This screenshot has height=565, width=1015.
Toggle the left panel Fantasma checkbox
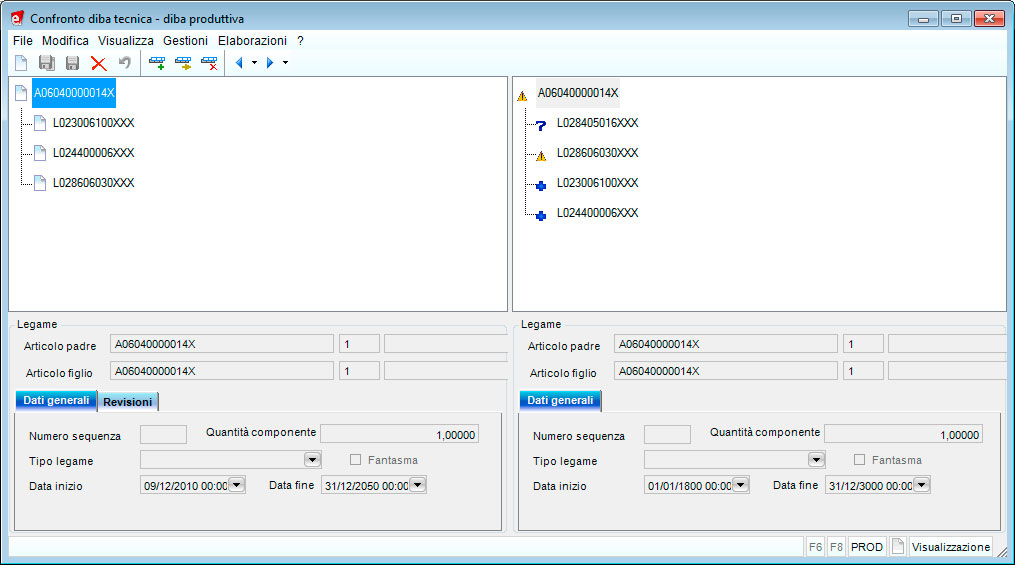click(355, 460)
